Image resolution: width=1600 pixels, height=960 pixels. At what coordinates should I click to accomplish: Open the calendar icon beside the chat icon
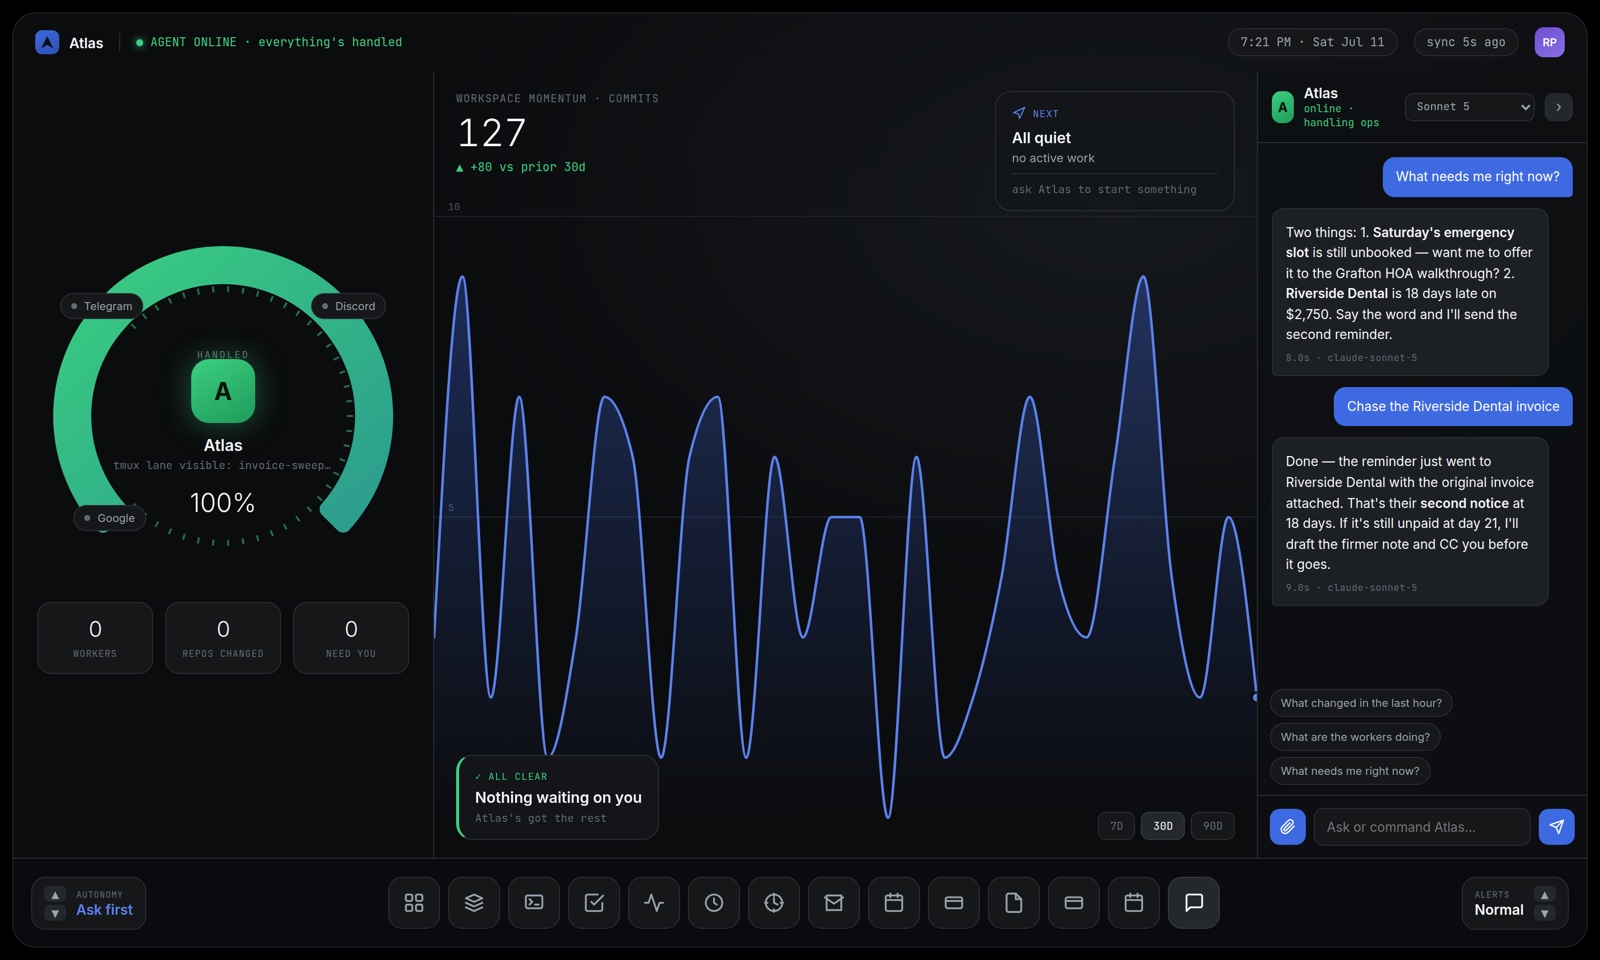[1134, 903]
